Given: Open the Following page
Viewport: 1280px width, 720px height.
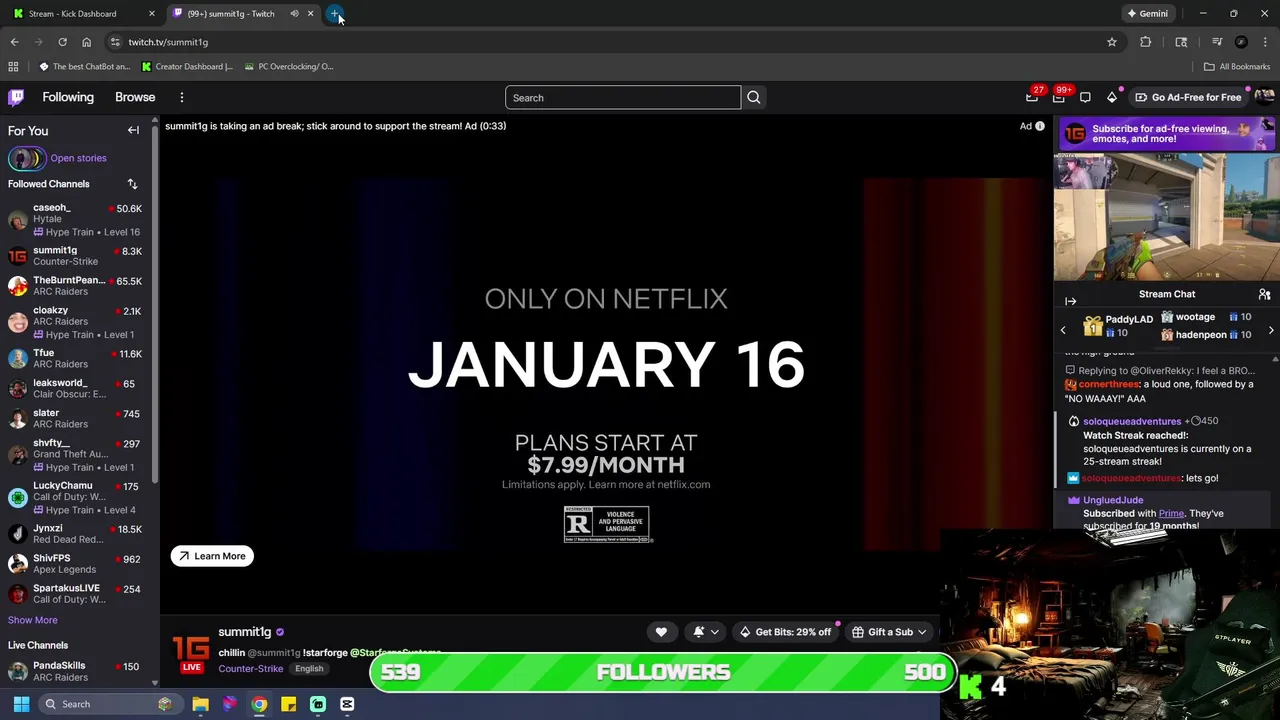Looking at the screenshot, I should coord(68,97).
